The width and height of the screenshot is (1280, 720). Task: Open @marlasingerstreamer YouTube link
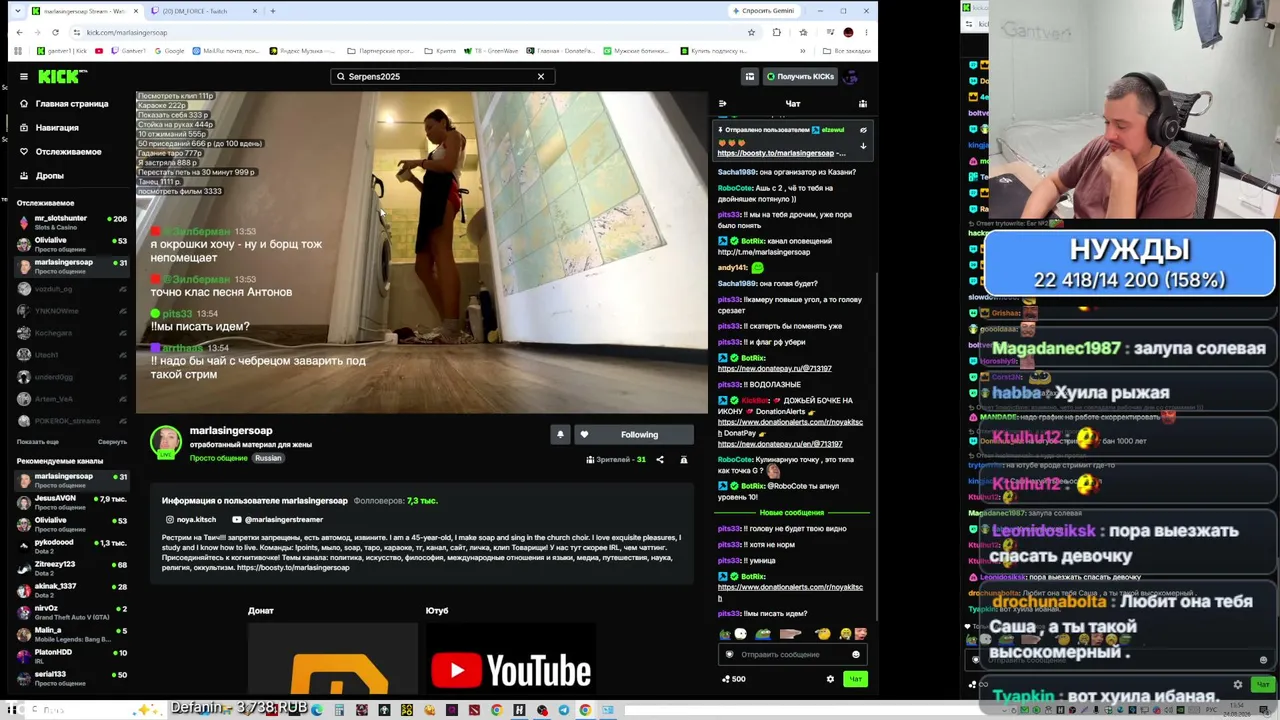click(277, 520)
